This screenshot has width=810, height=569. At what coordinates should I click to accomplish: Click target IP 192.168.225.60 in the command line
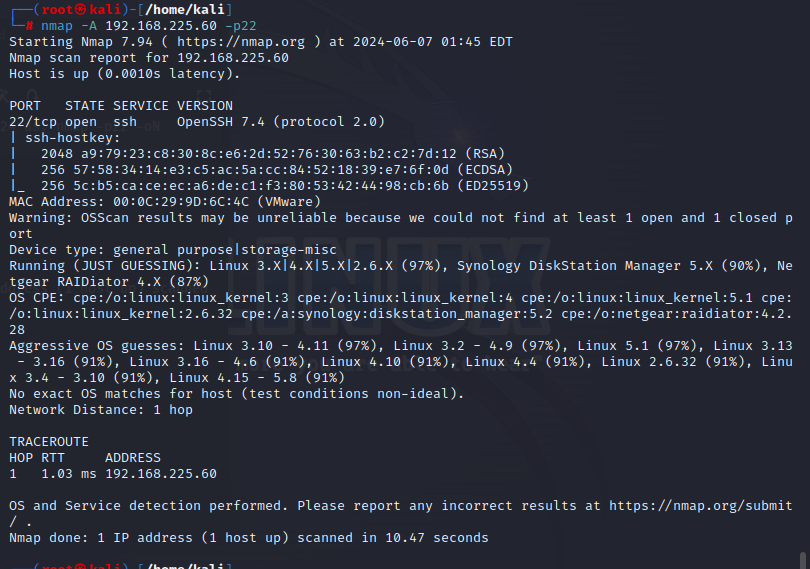point(161,26)
